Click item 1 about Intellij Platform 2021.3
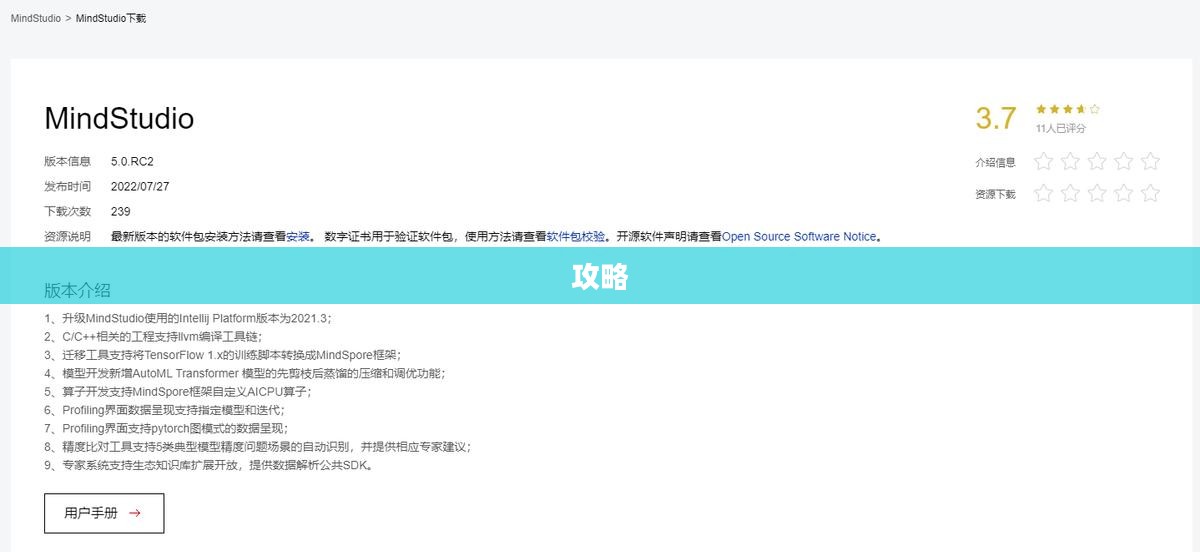This screenshot has width=1200, height=552. pyautogui.click(x=188, y=318)
